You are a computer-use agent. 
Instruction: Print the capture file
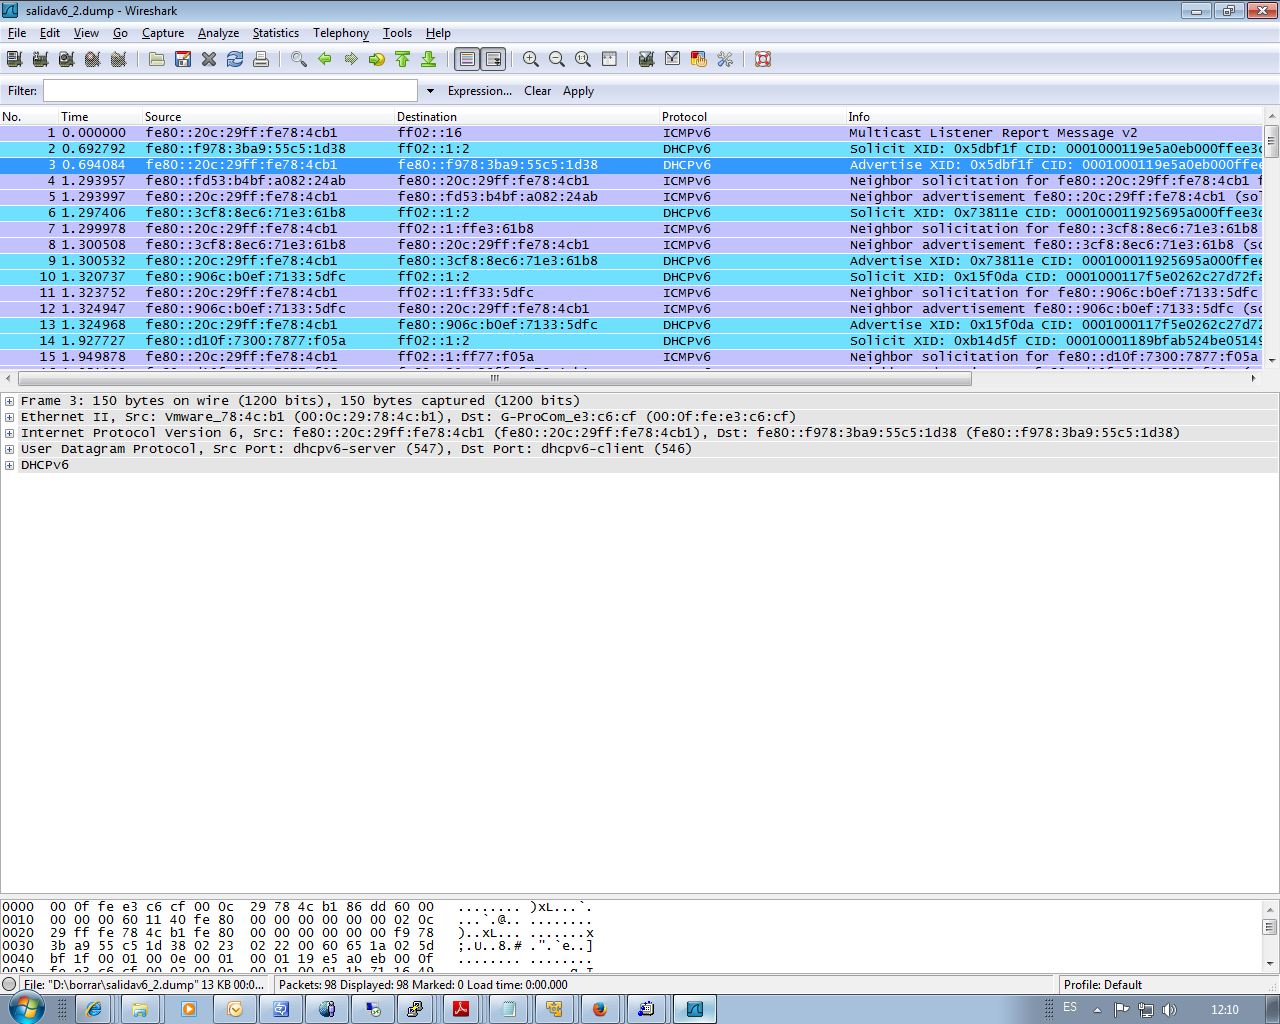(261, 59)
